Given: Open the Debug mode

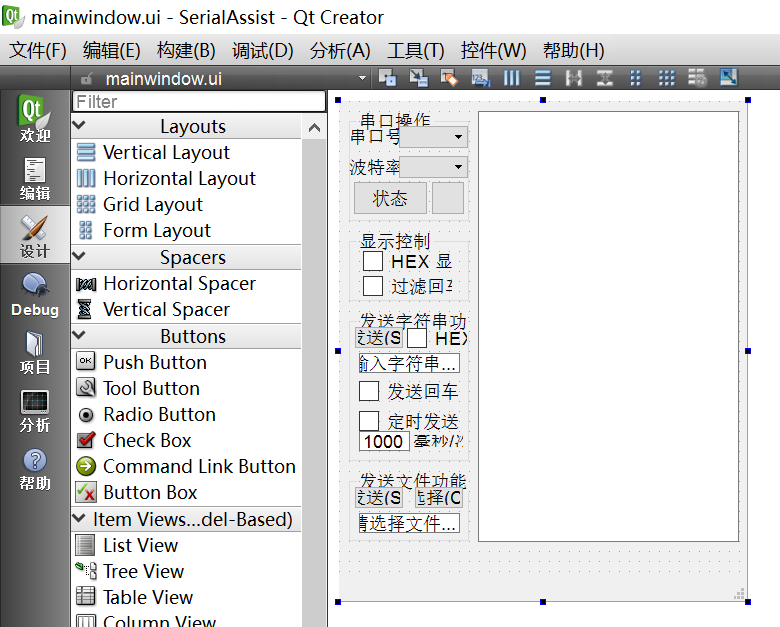Looking at the screenshot, I should (x=35, y=294).
